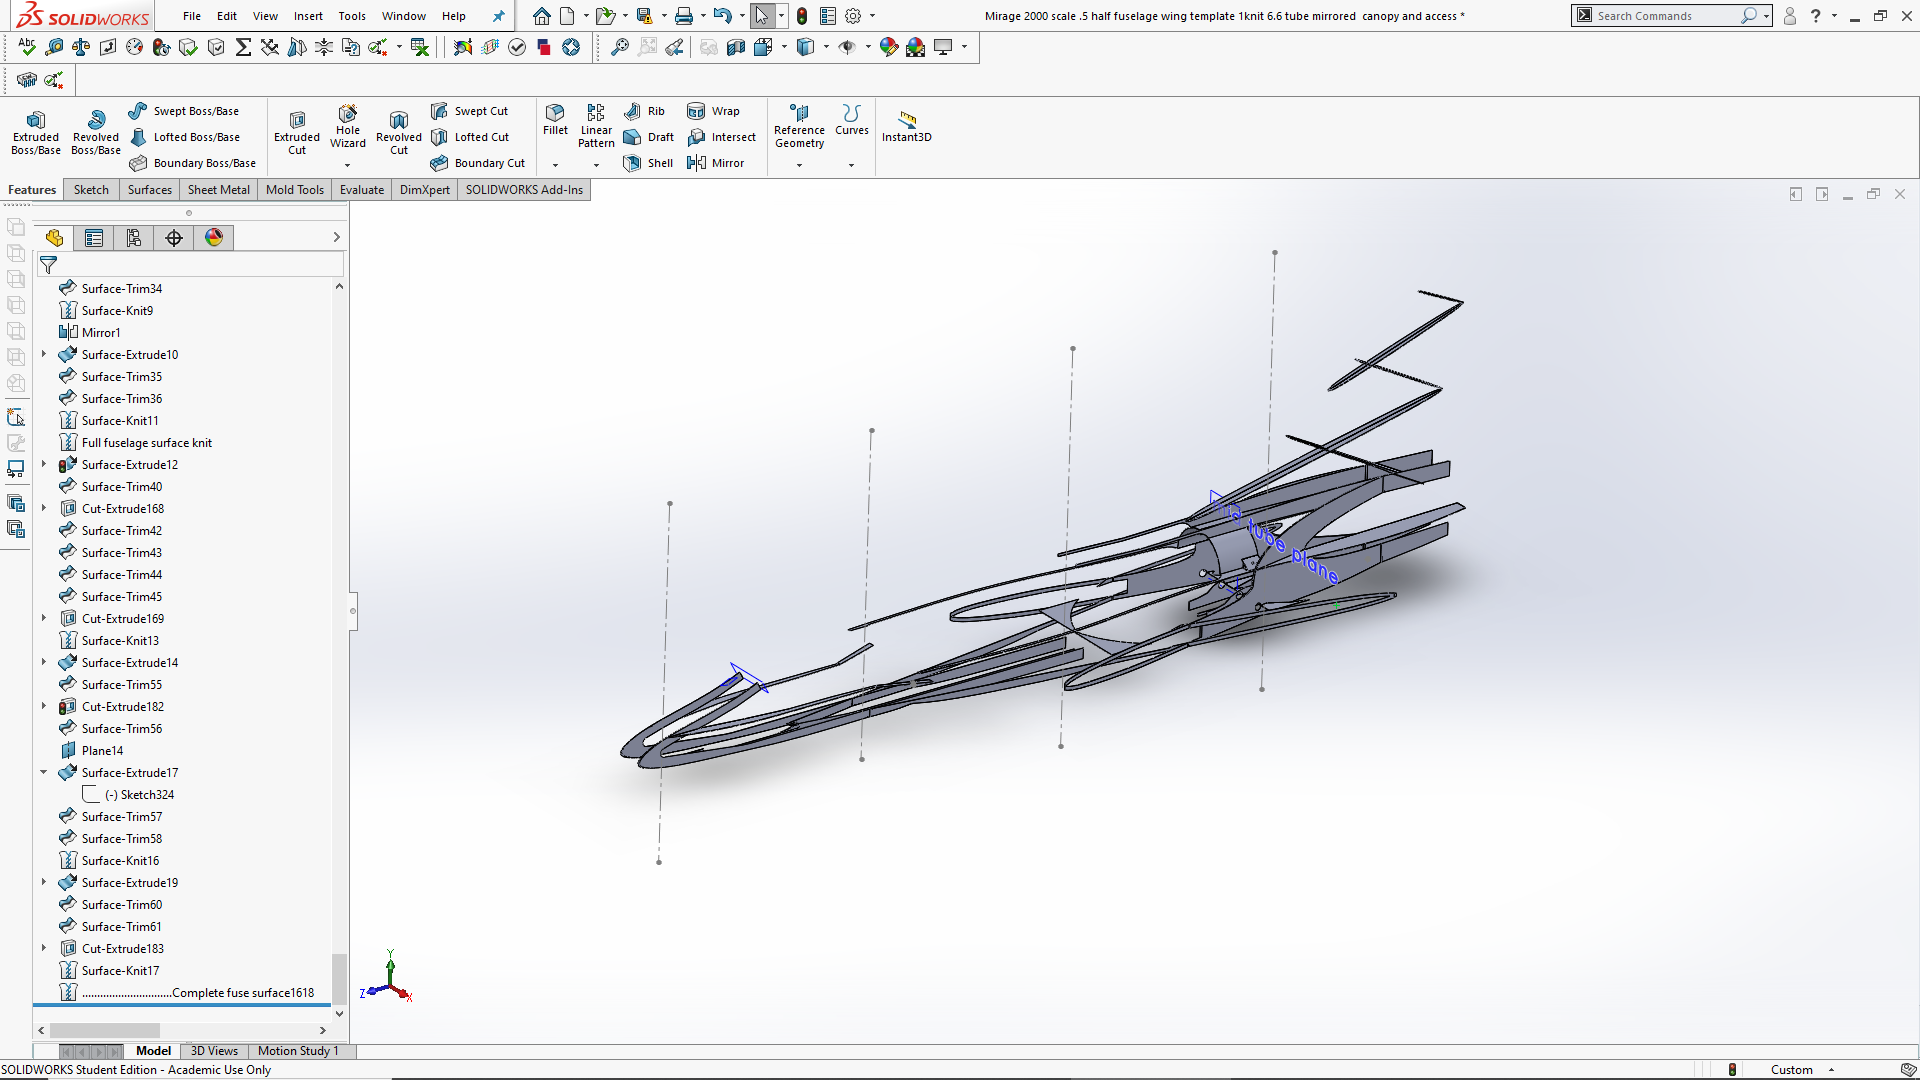
Task: Open the DimXpertManager tab icon
Action: tap(174, 237)
